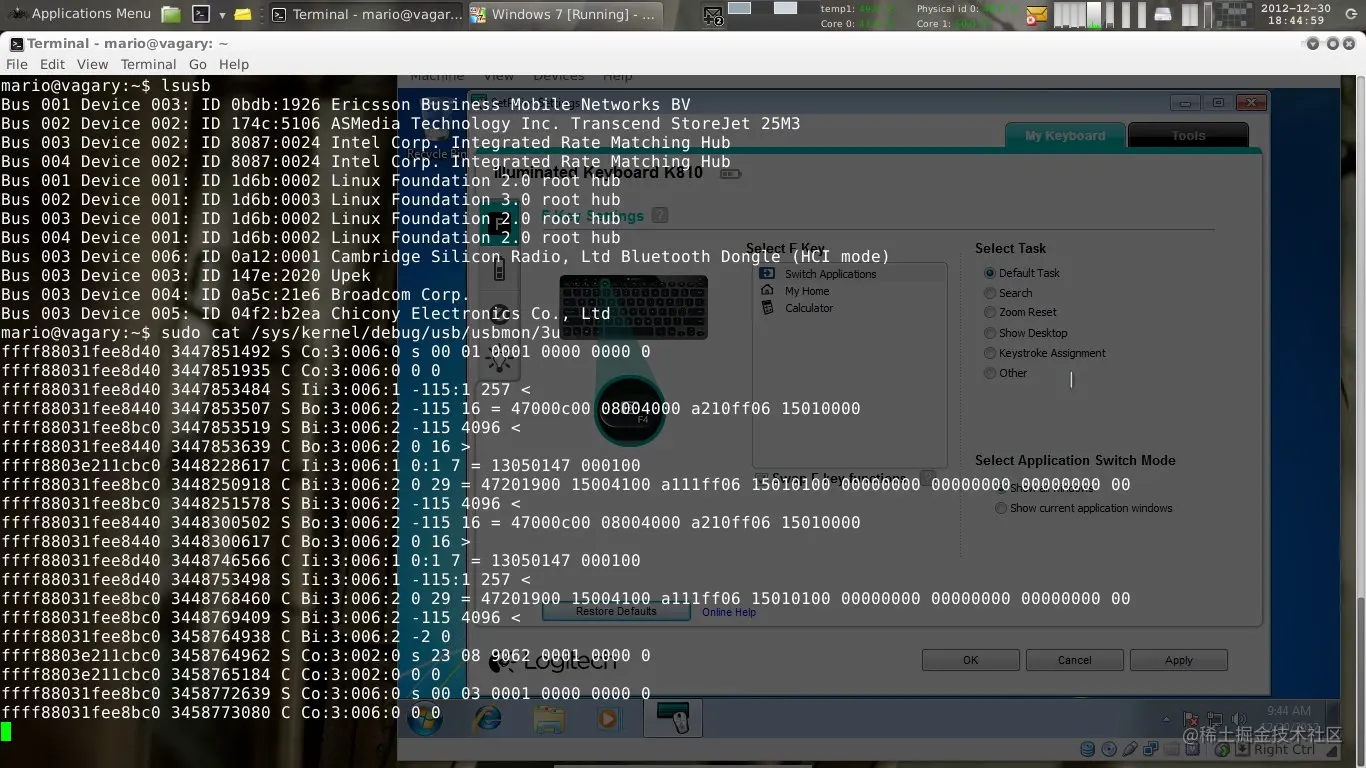
Task: Switch to the Tools tab in the Logitech window
Action: [1188, 136]
